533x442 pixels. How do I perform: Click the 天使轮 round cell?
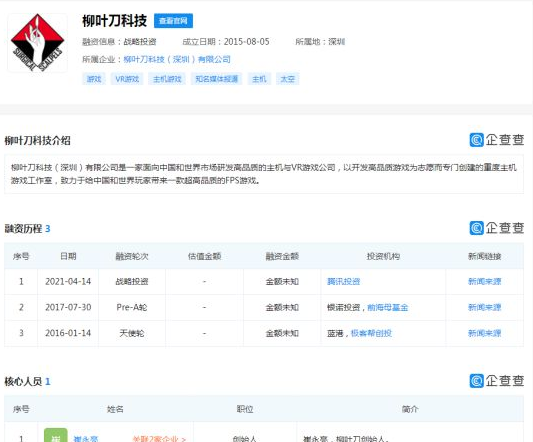pos(132,334)
